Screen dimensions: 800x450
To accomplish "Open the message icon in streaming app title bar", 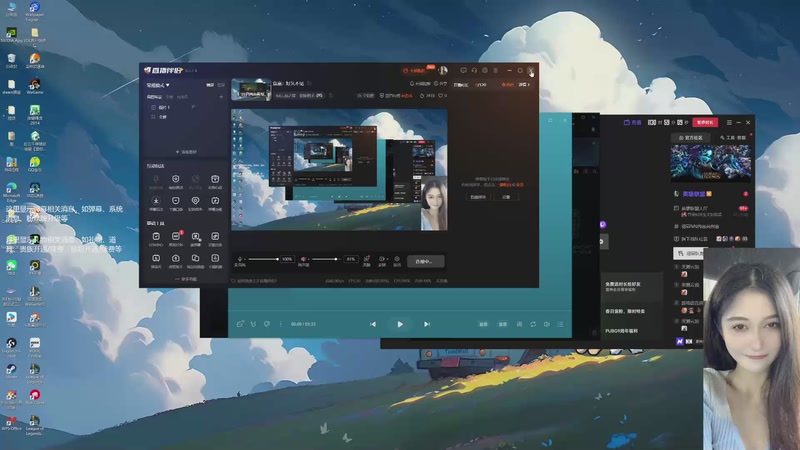I will coord(463,70).
